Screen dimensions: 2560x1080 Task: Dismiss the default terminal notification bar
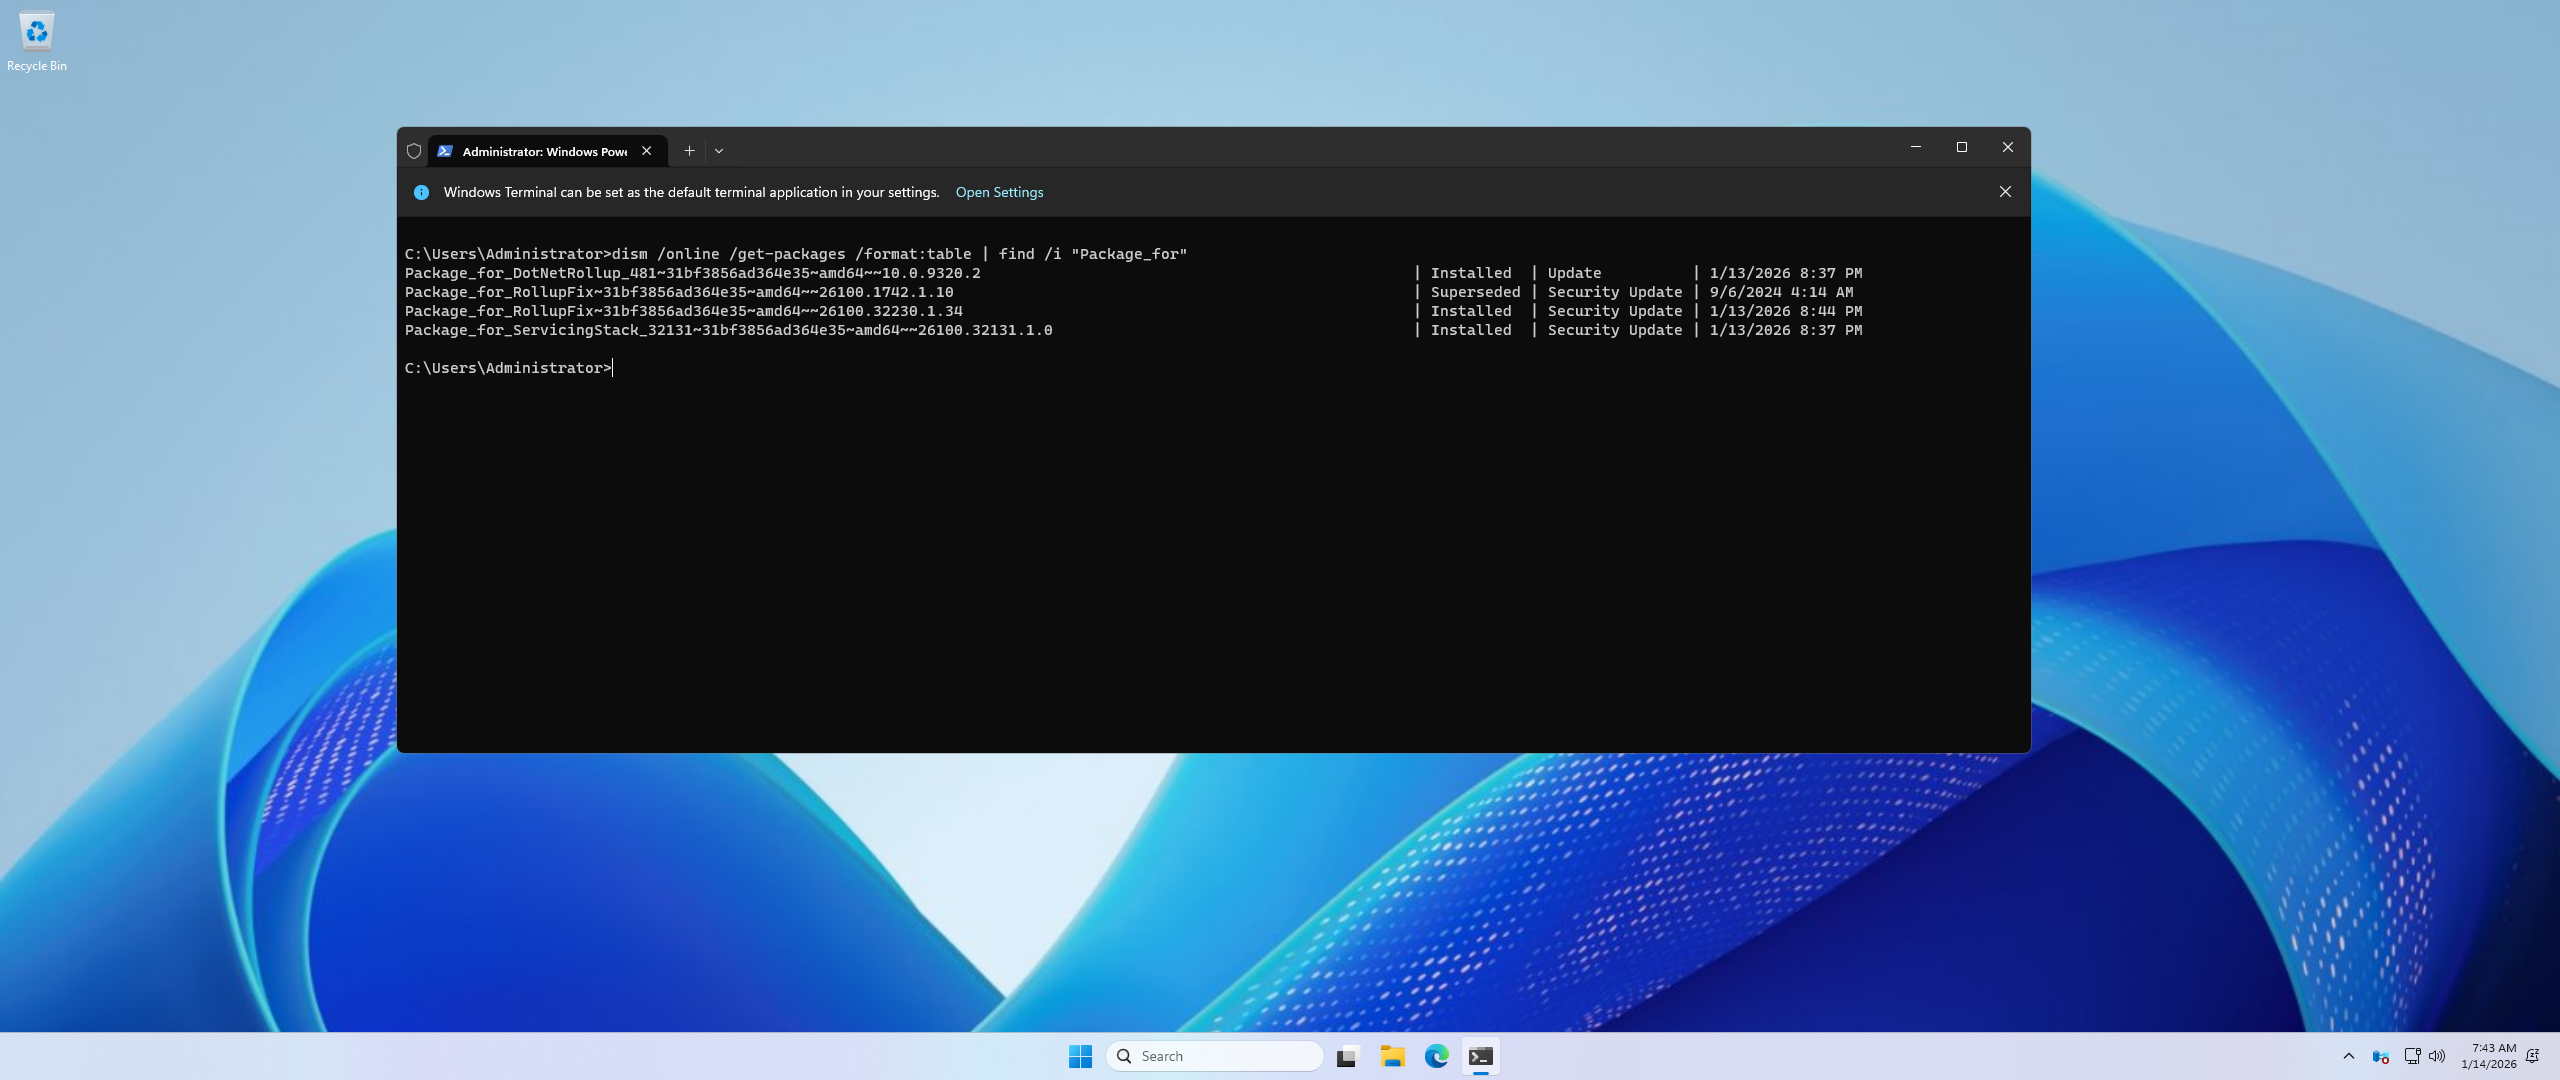(x=2005, y=192)
